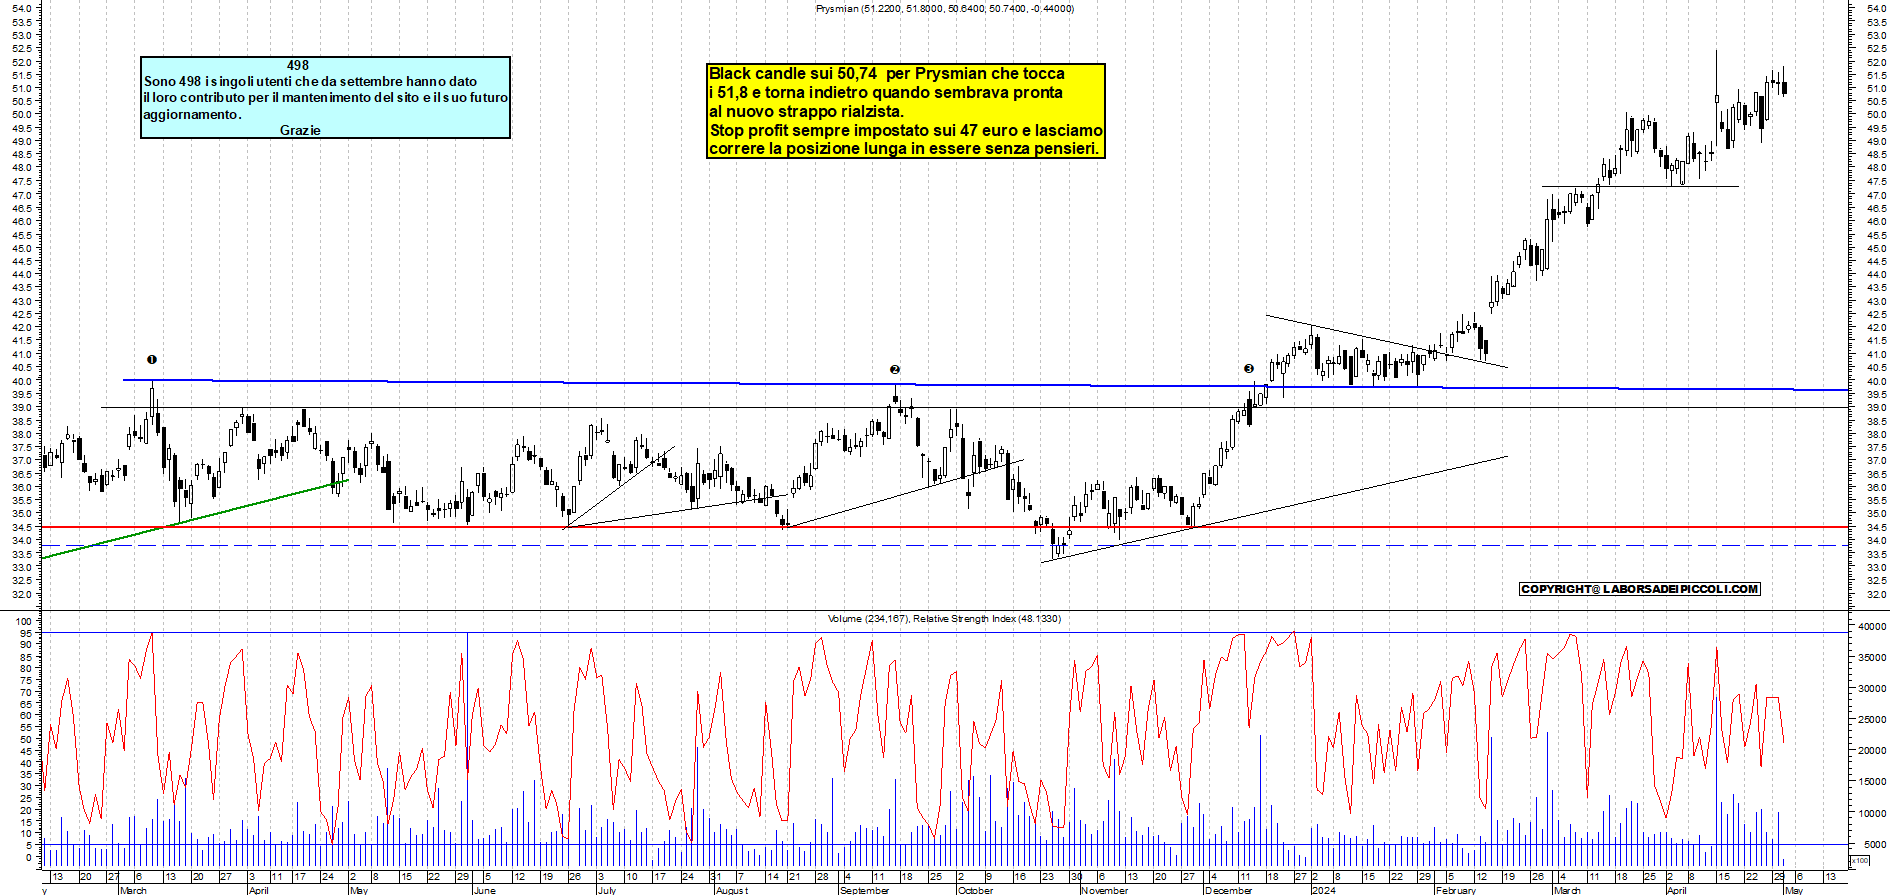Click the '30000' volume scale label
Image resolution: width=1890 pixels, height=895 pixels.
[1872, 688]
